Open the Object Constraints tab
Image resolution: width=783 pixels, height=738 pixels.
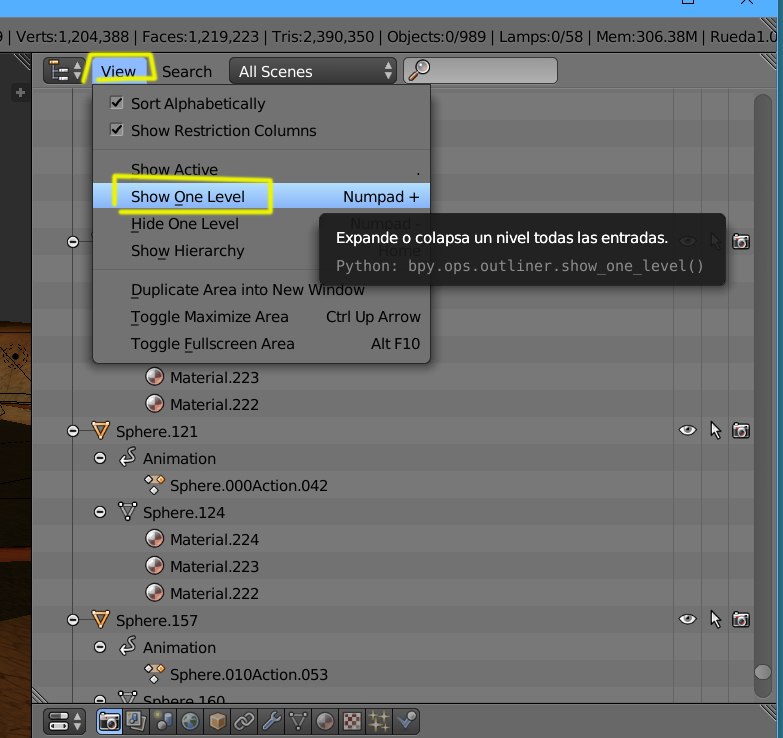pyautogui.click(x=244, y=722)
